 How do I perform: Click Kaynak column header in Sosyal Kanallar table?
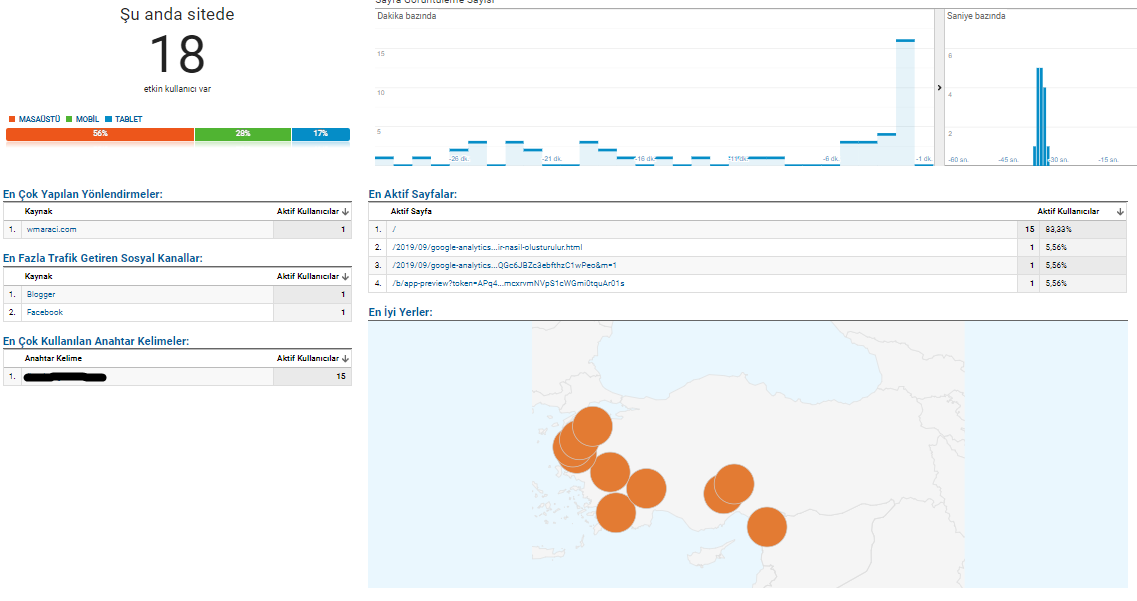[x=38, y=276]
